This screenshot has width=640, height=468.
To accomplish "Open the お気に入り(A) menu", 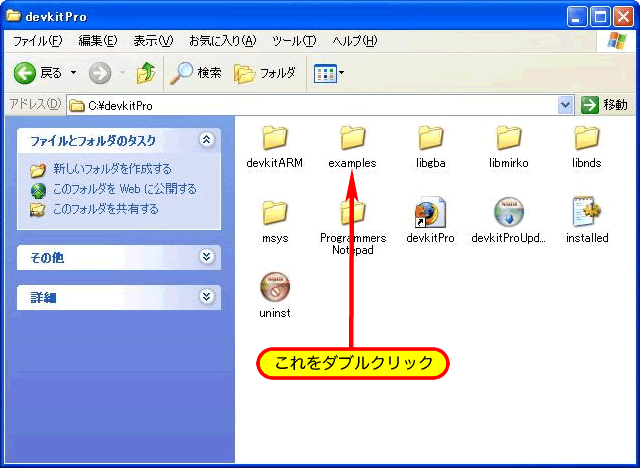I will 222,41.
